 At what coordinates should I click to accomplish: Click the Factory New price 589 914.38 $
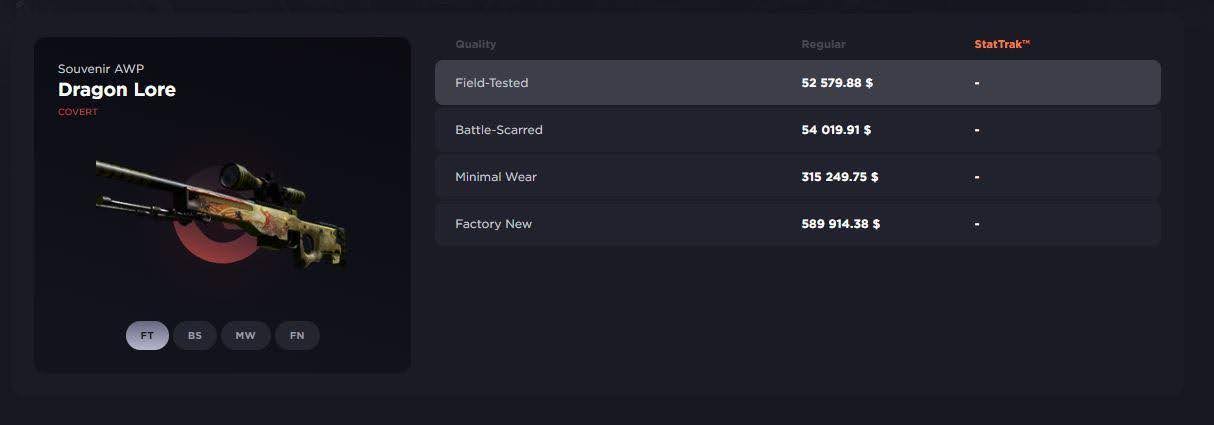tap(841, 224)
